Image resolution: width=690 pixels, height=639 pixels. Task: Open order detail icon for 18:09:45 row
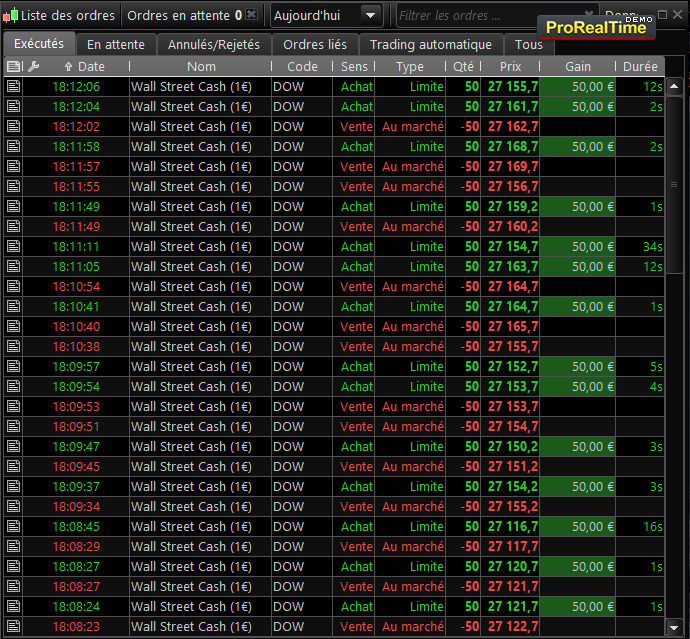[x=14, y=466]
